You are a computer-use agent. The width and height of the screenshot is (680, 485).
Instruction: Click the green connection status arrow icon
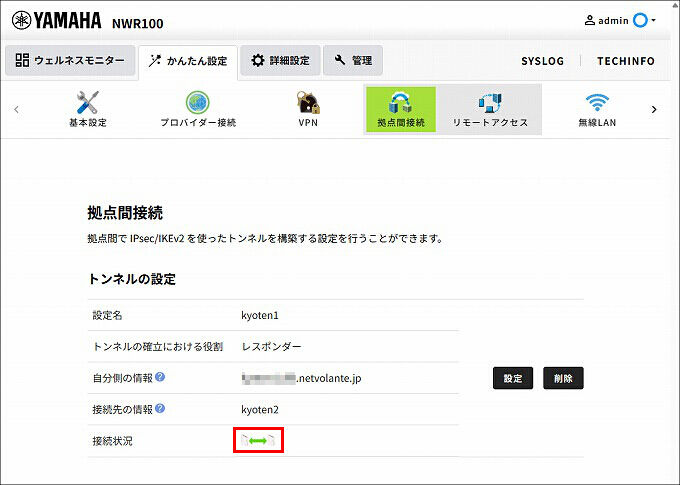point(258,441)
